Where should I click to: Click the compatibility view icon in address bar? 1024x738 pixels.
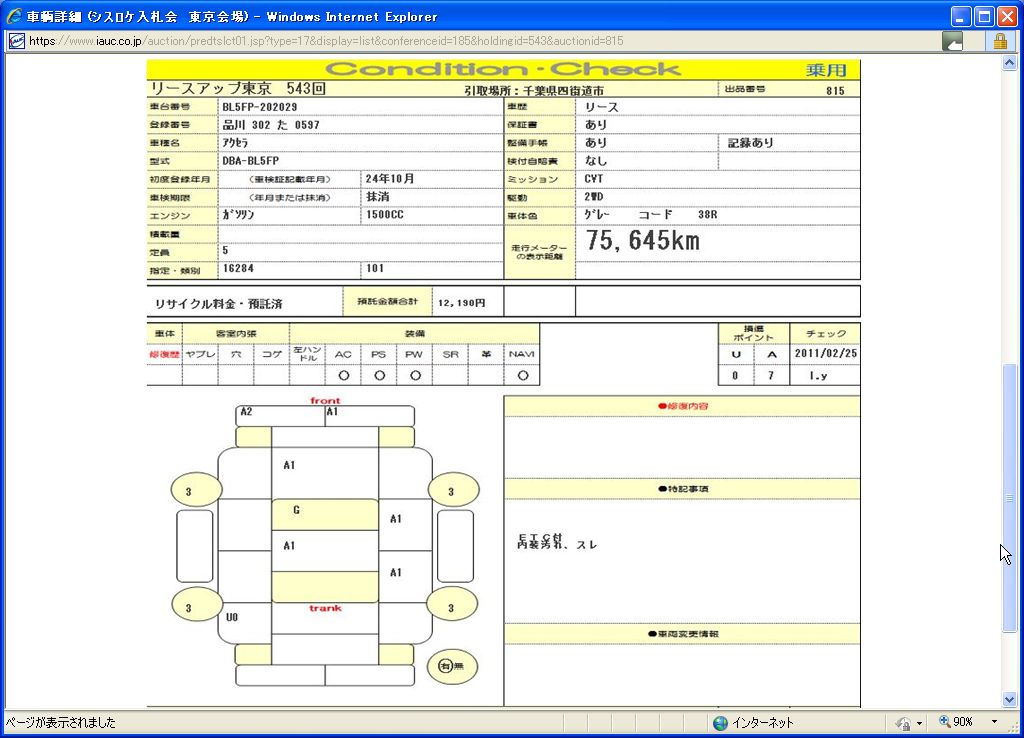[953, 41]
